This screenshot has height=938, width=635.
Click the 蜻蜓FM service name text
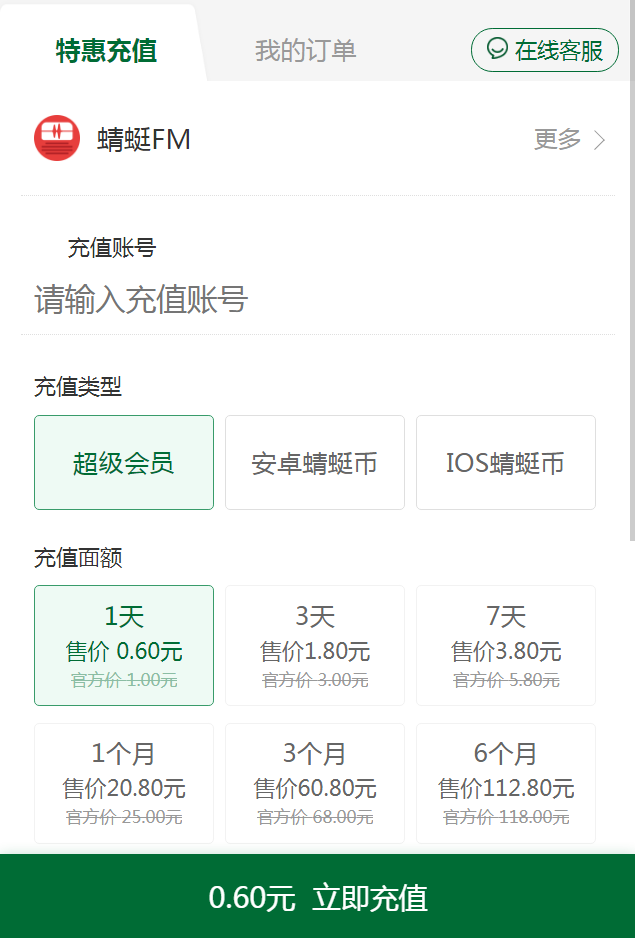pyautogui.click(x=144, y=140)
